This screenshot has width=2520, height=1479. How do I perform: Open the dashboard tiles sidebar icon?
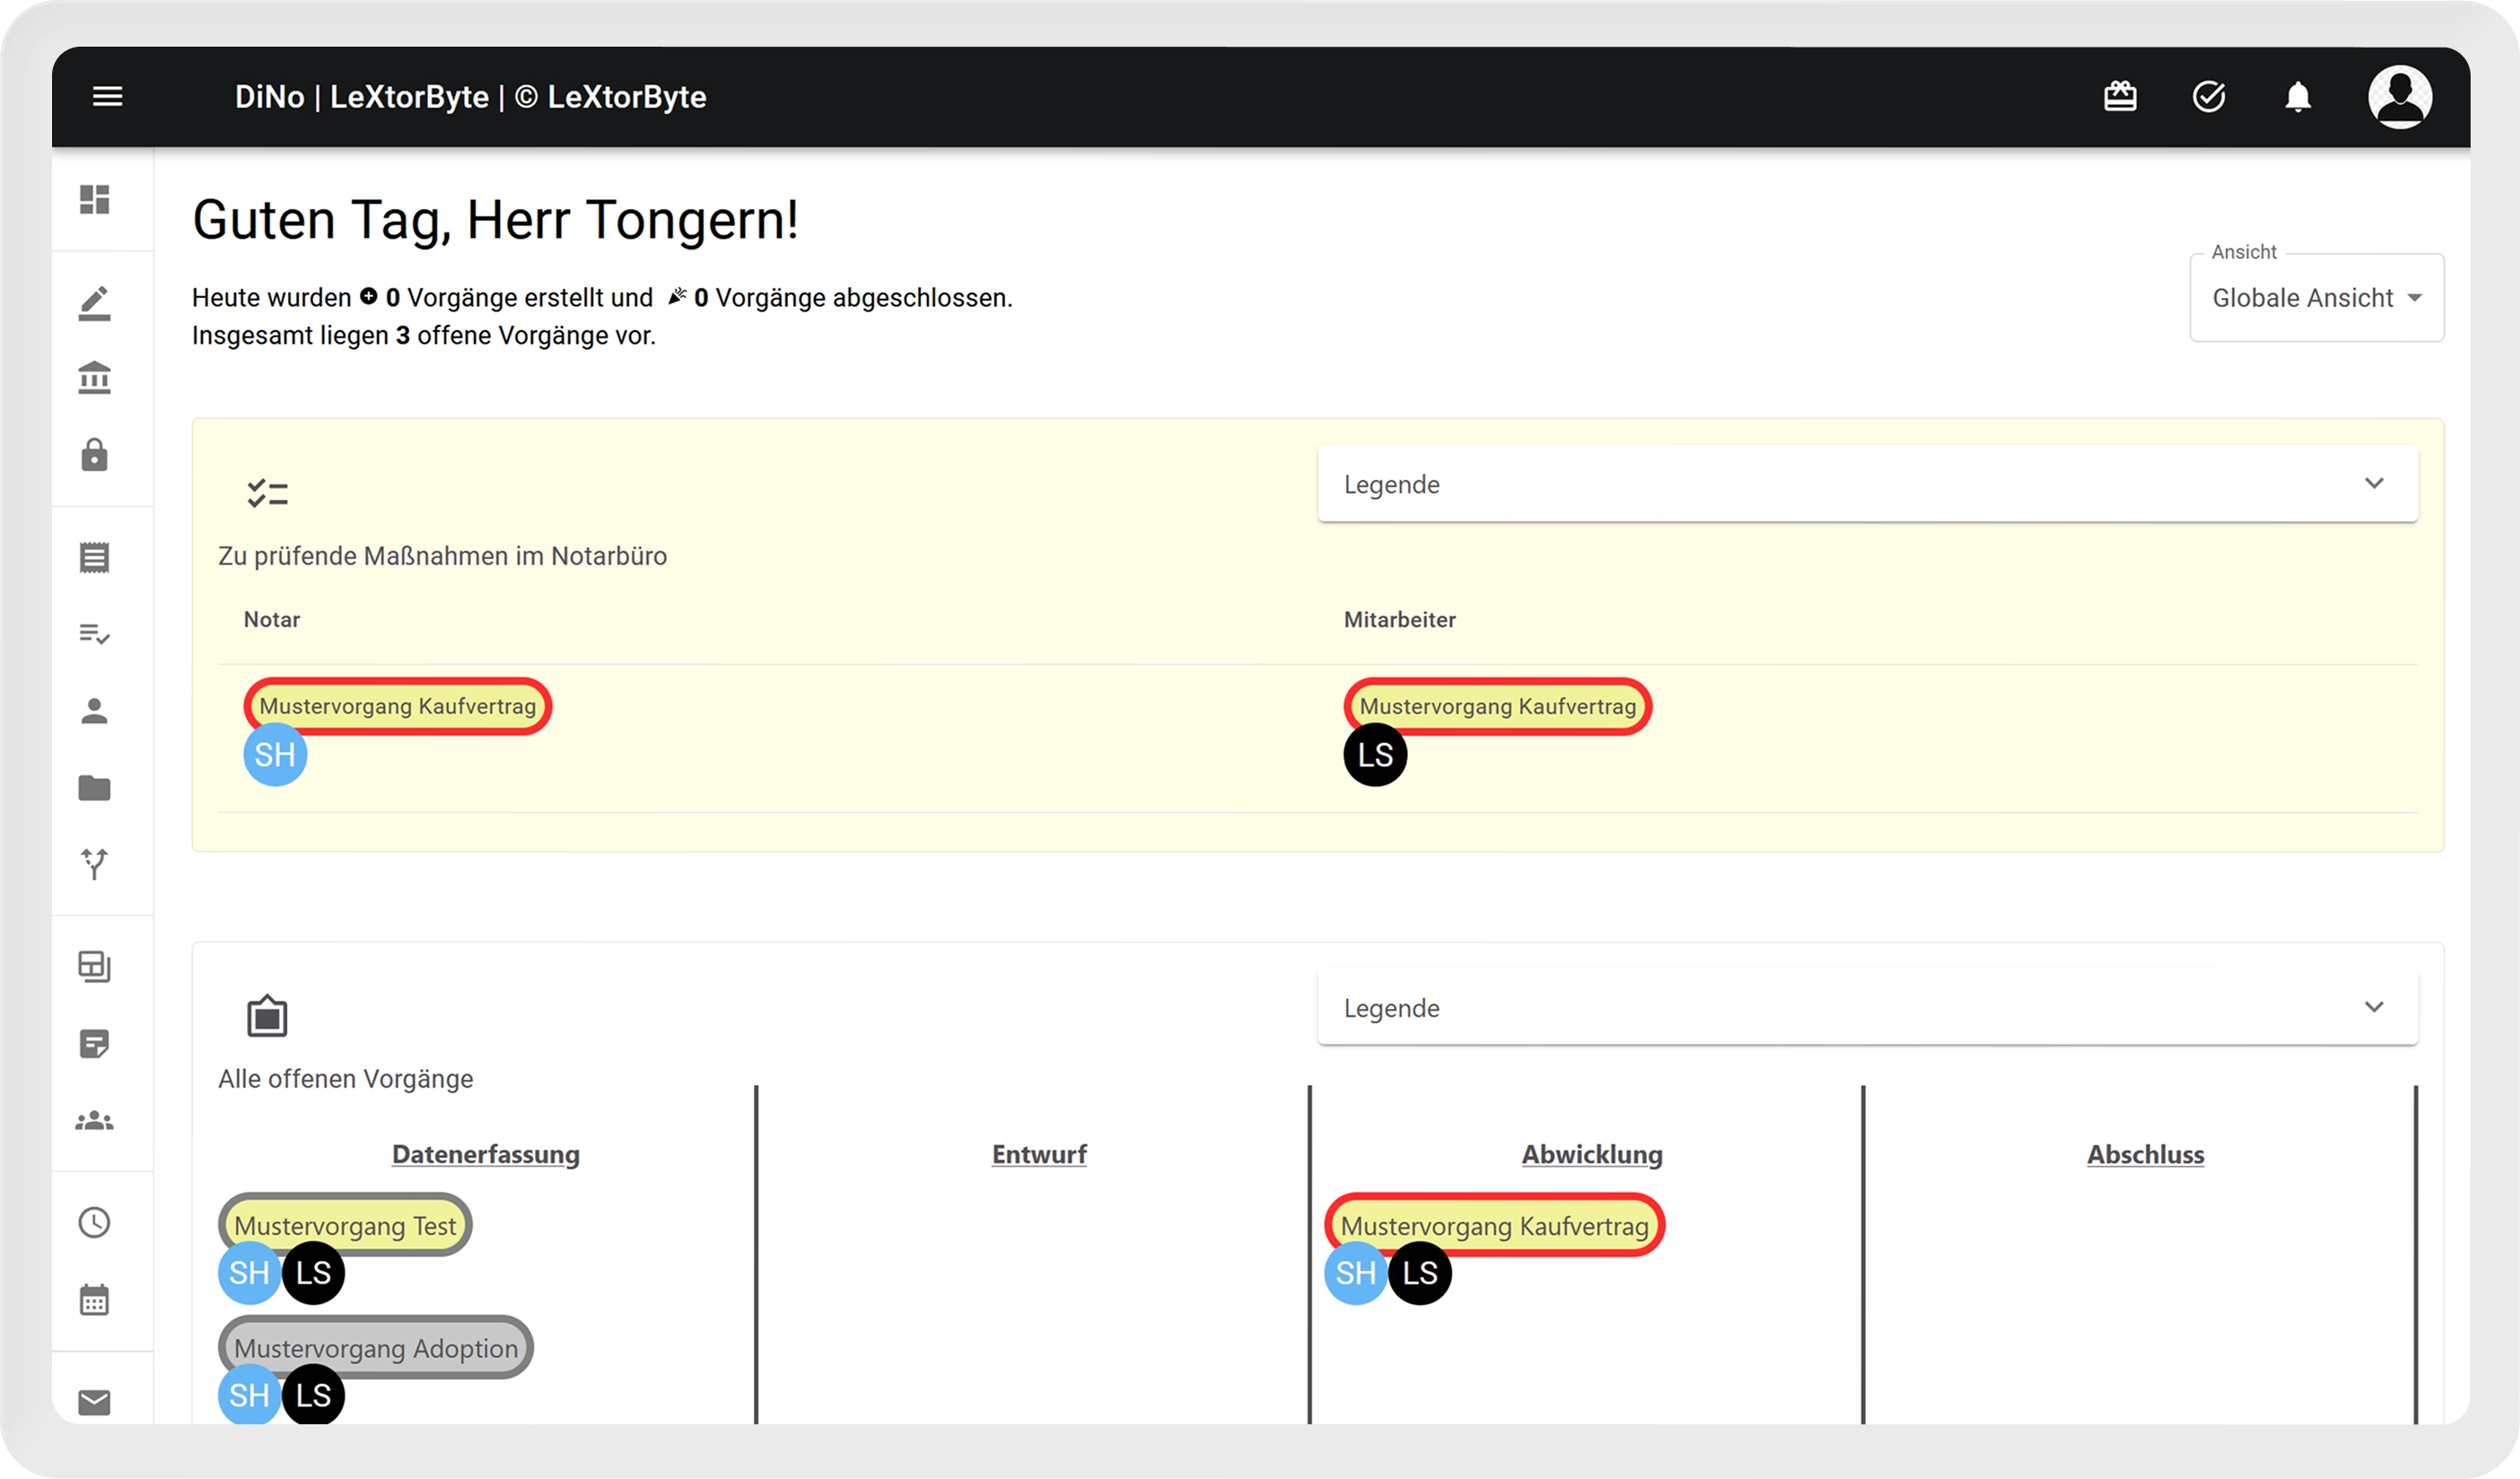(x=95, y=200)
